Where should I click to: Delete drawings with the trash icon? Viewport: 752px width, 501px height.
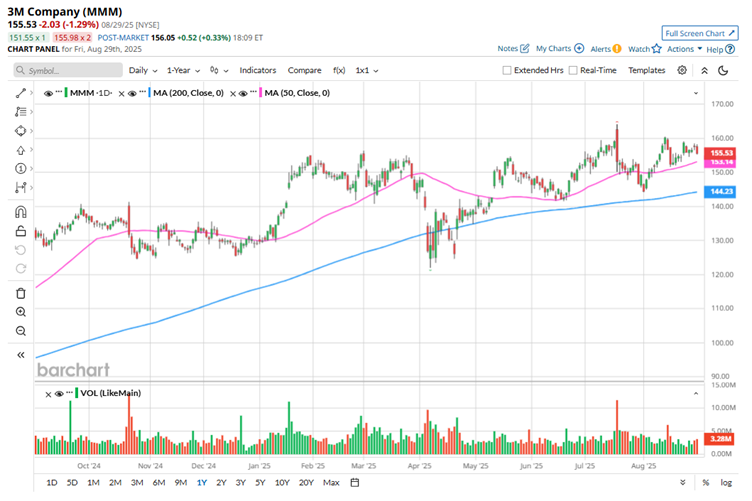tap(21, 293)
